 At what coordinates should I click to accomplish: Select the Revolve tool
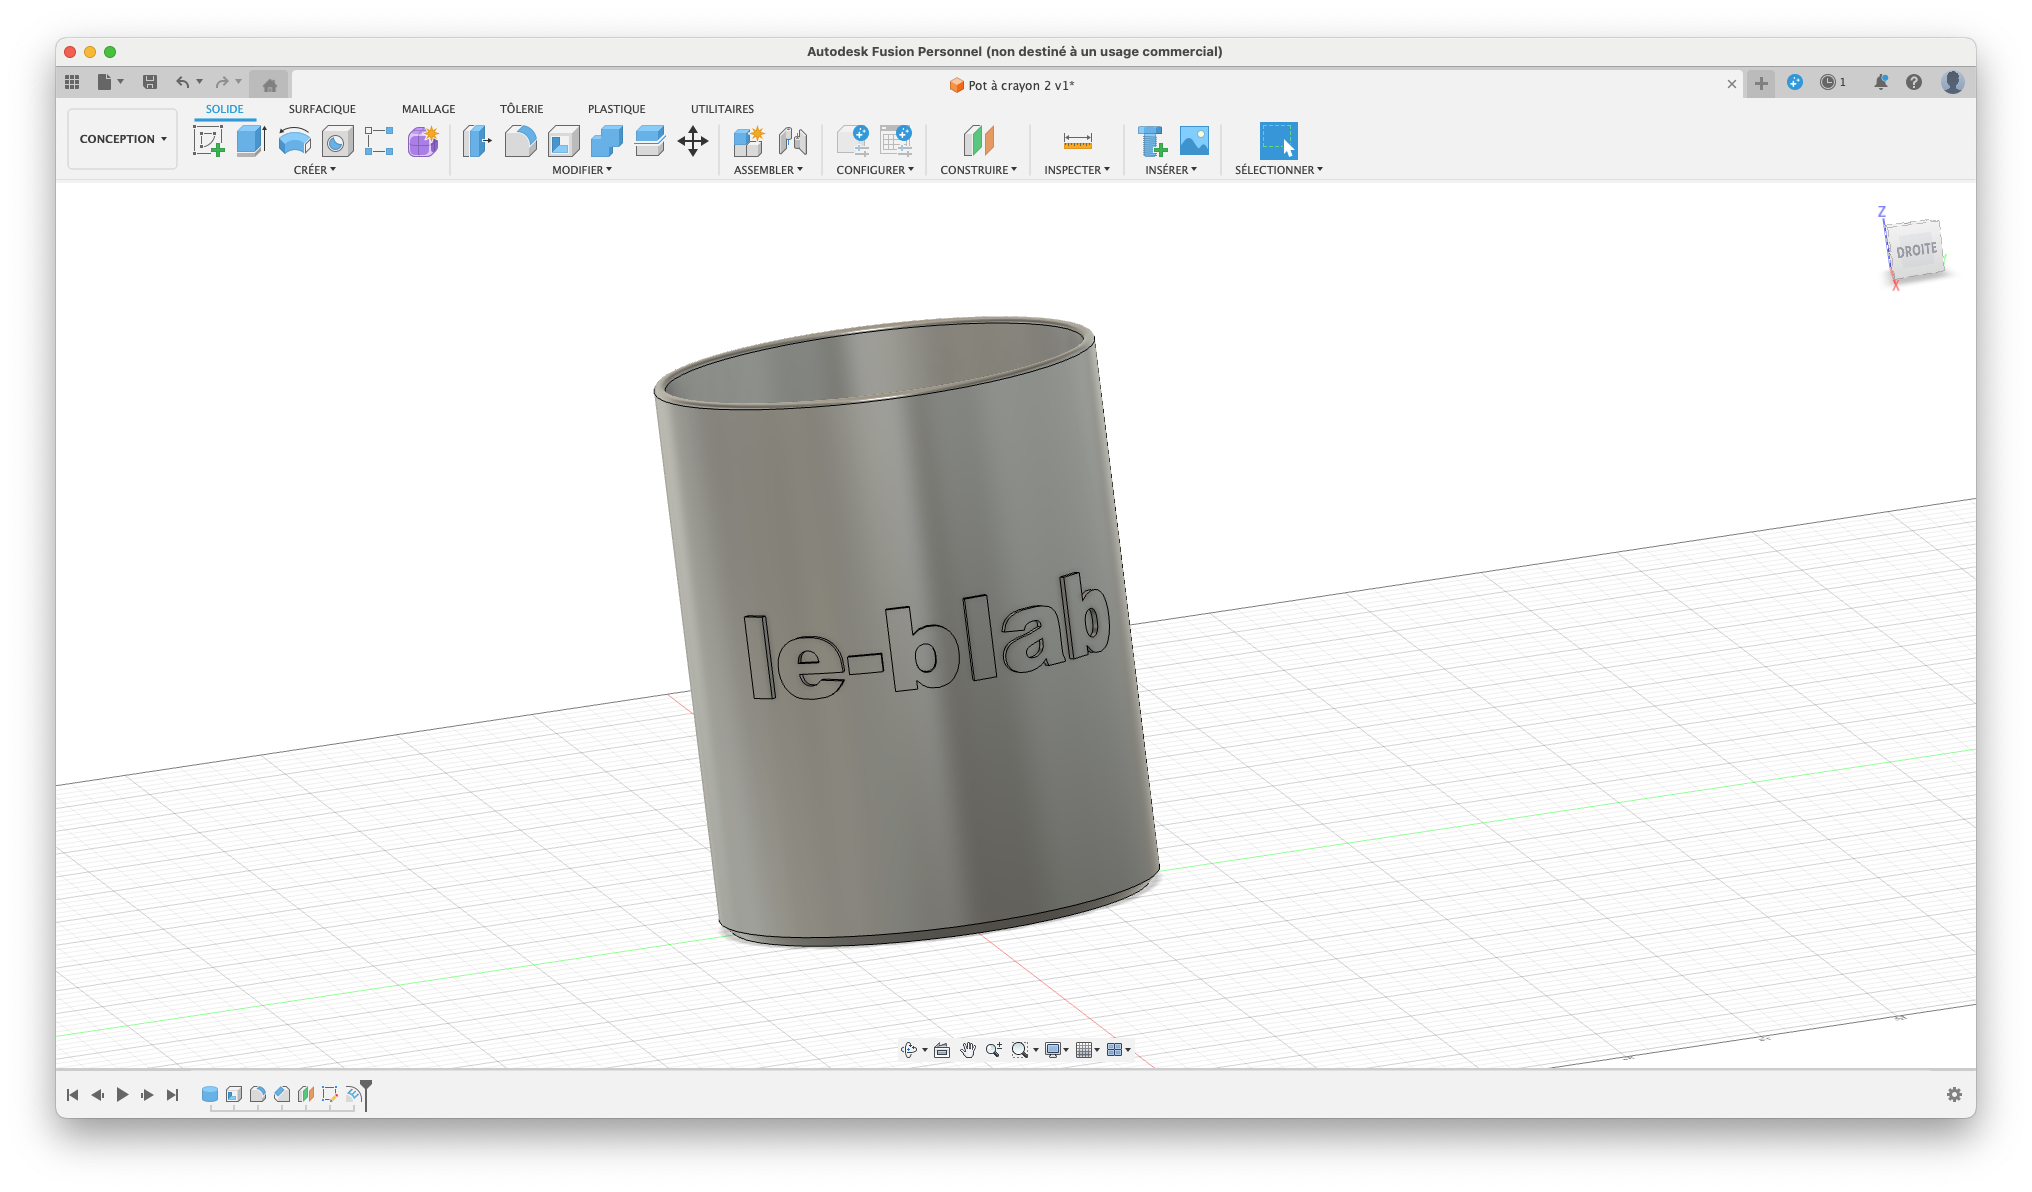click(x=294, y=141)
